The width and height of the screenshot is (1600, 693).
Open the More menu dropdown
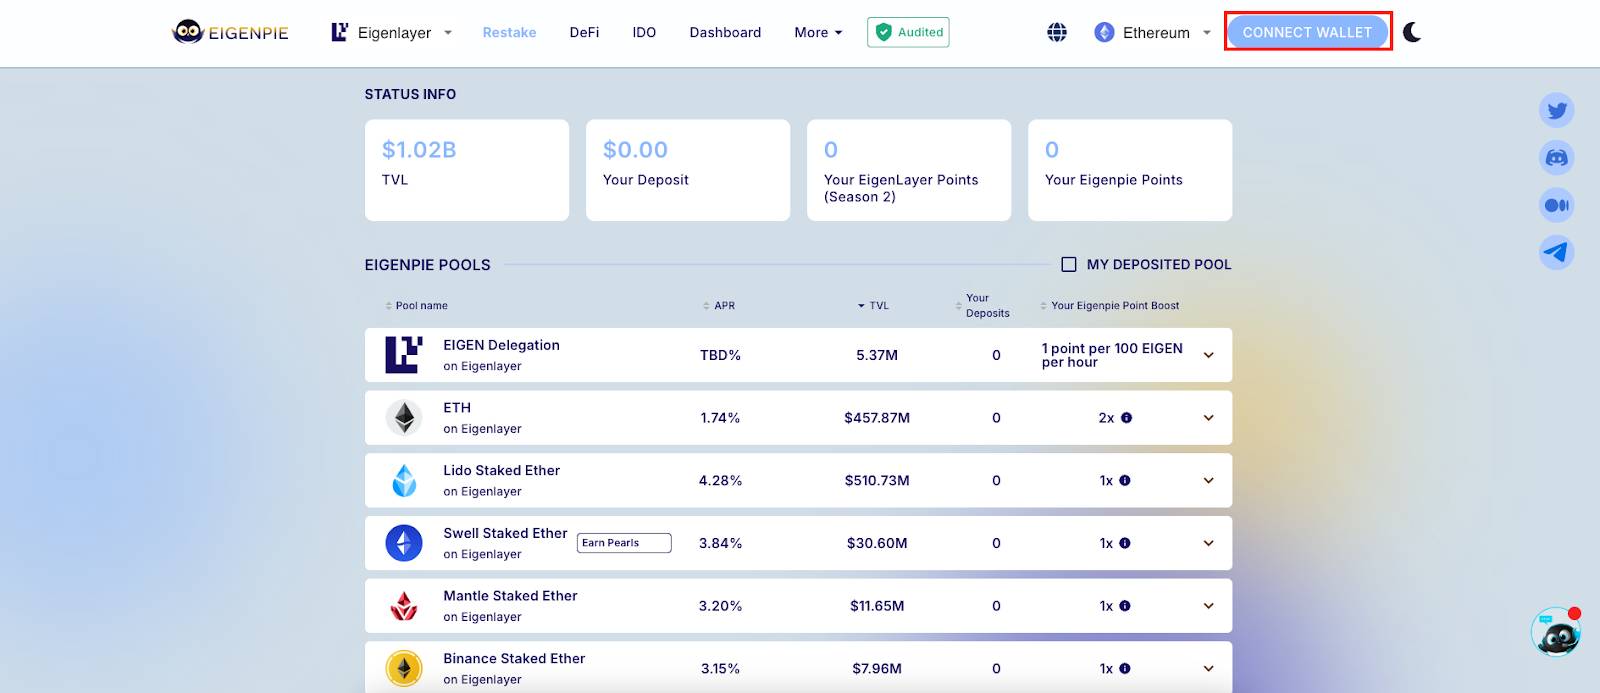point(818,32)
